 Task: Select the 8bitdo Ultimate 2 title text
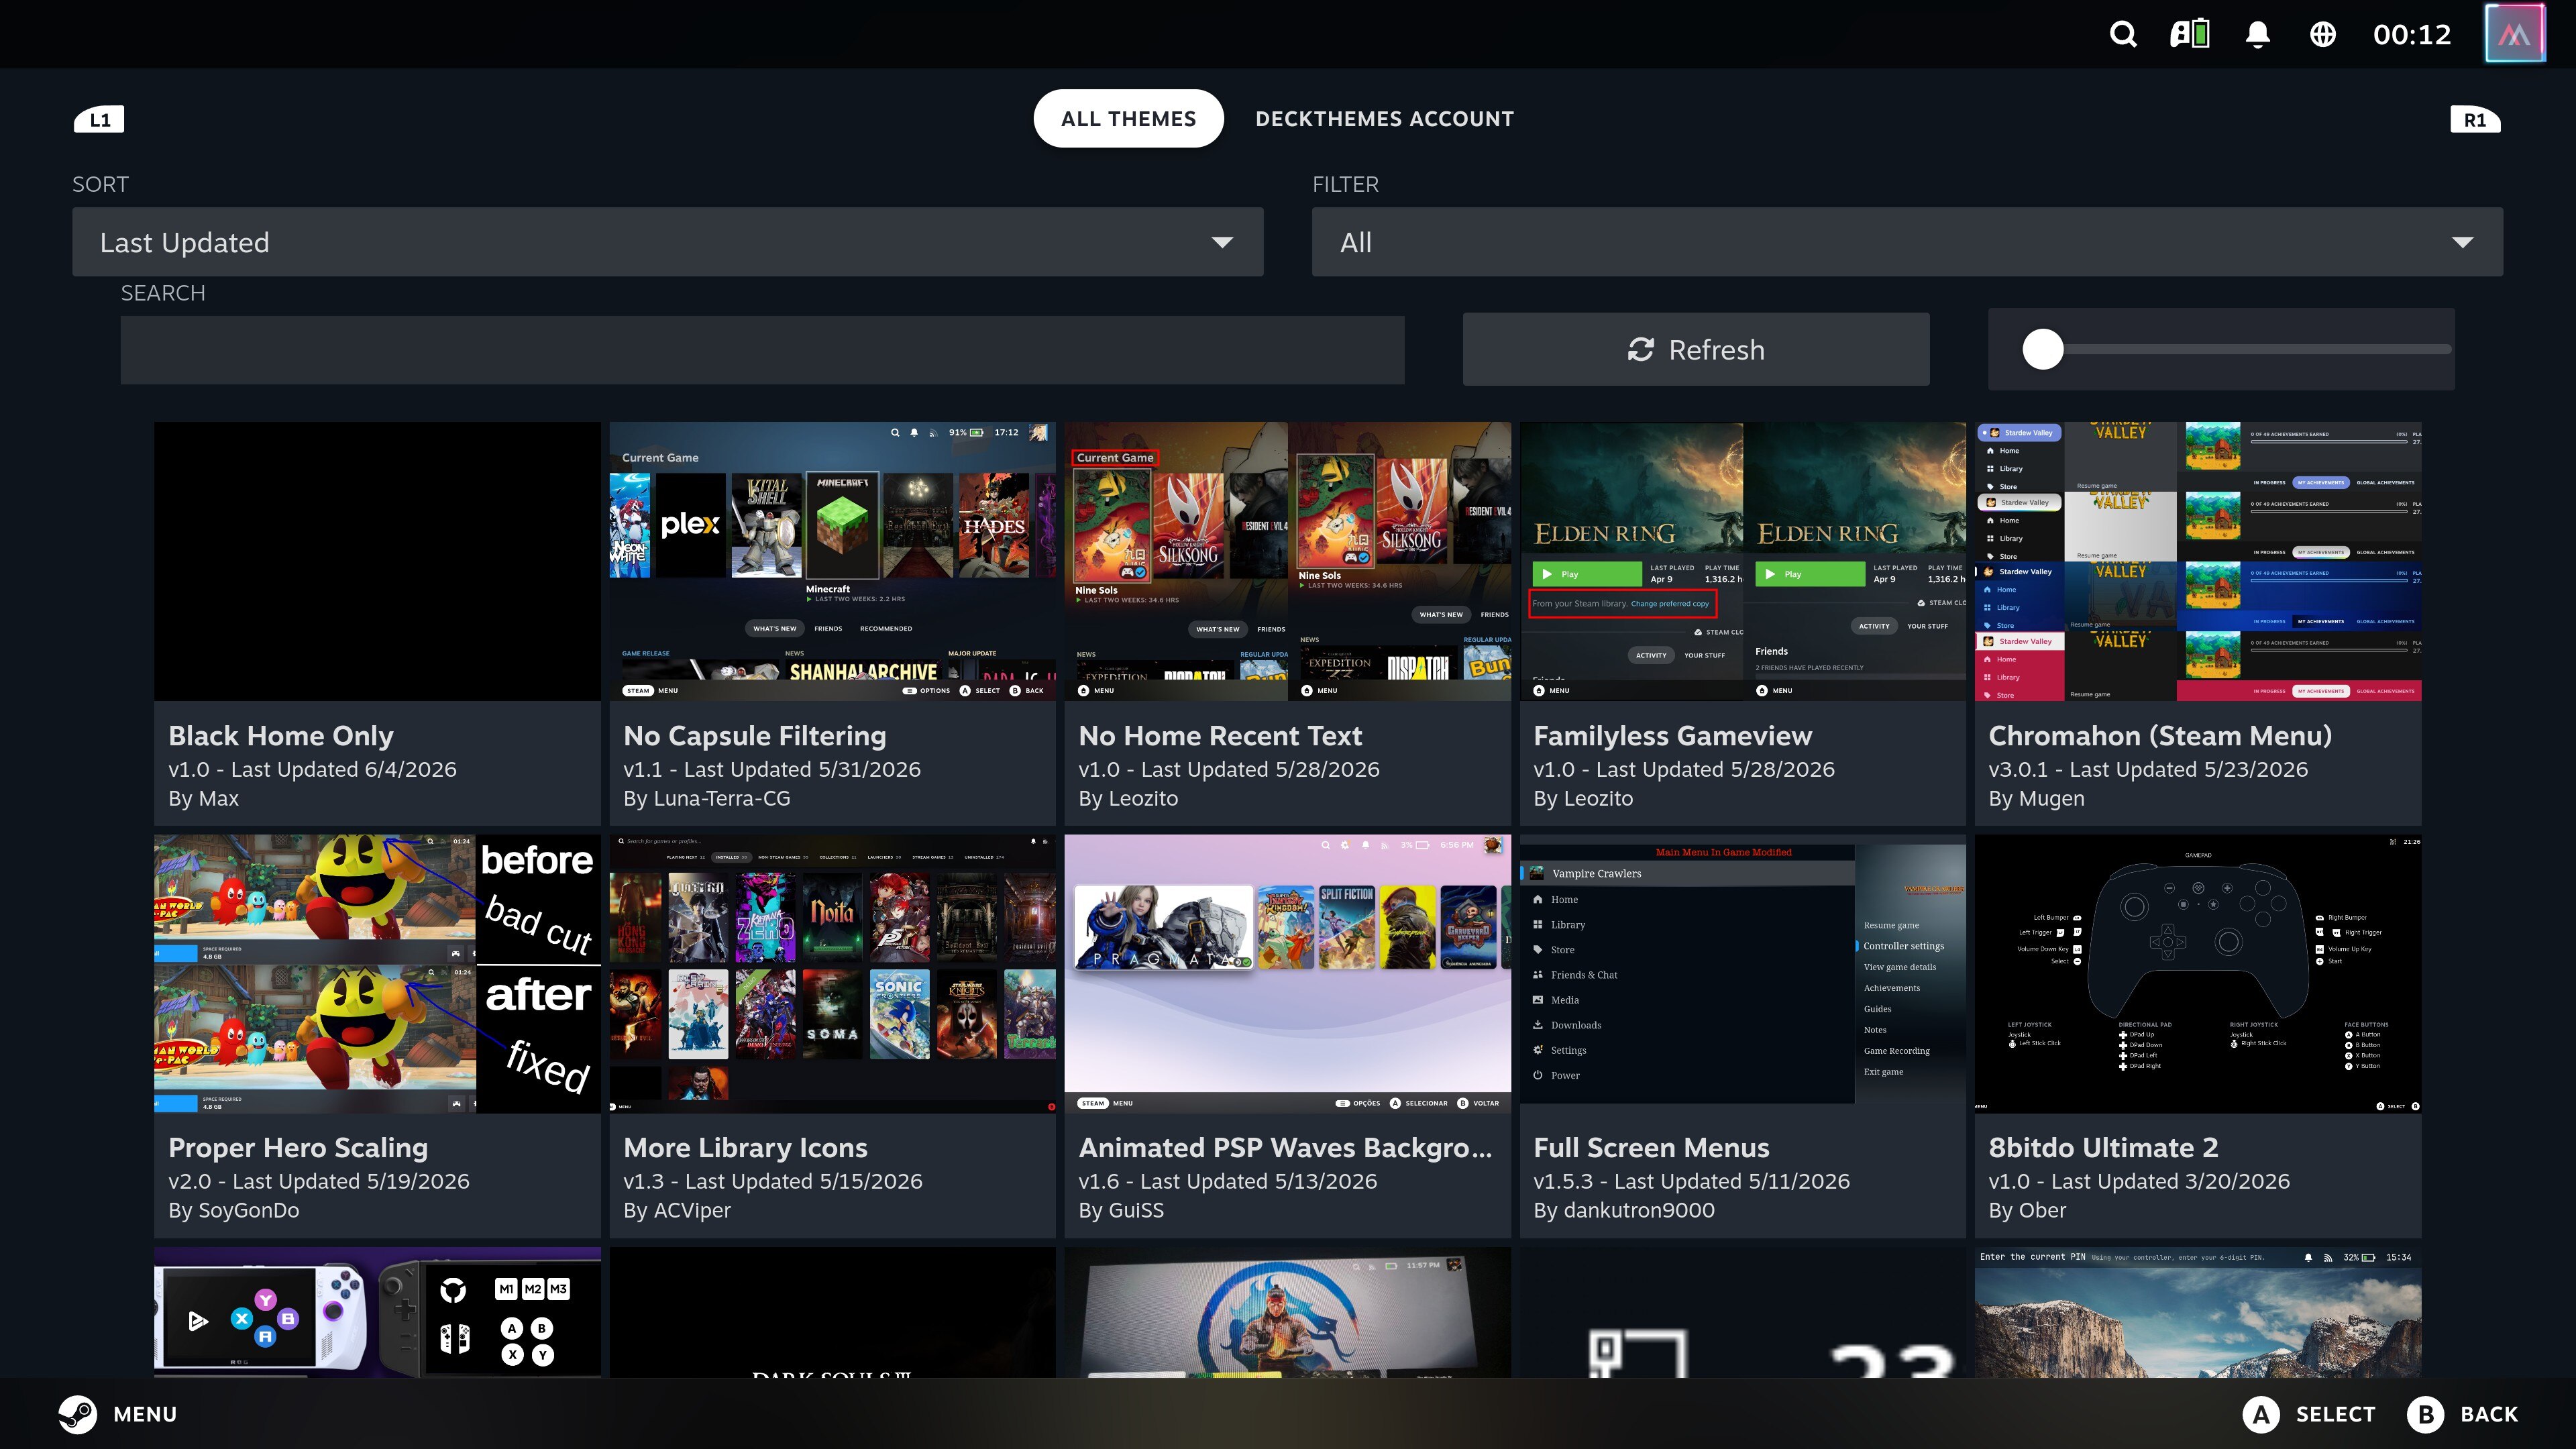pos(2103,1148)
